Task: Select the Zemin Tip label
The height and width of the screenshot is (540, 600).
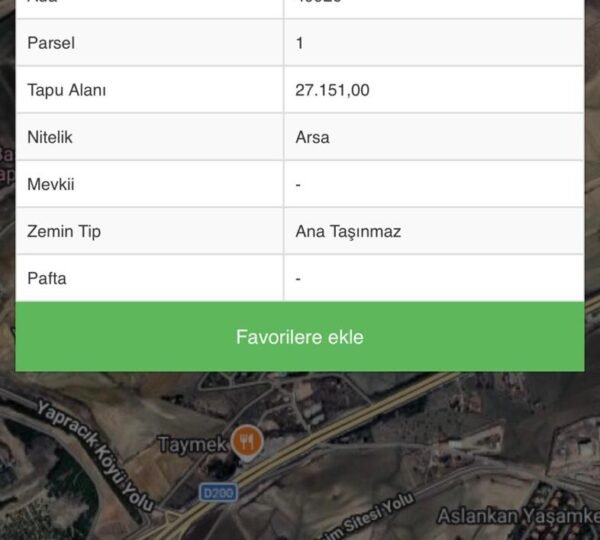Action: point(64,232)
